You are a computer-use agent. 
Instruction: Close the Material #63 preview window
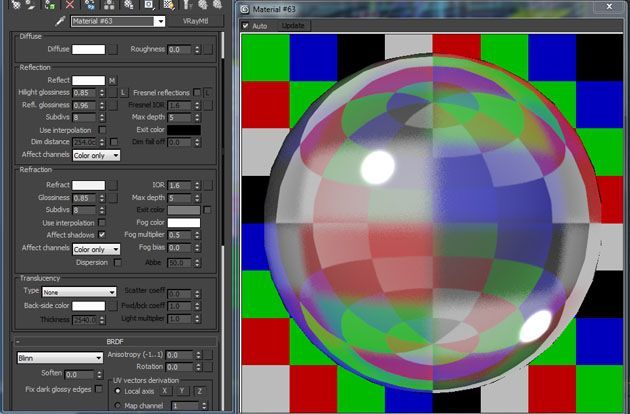click(610, 7)
